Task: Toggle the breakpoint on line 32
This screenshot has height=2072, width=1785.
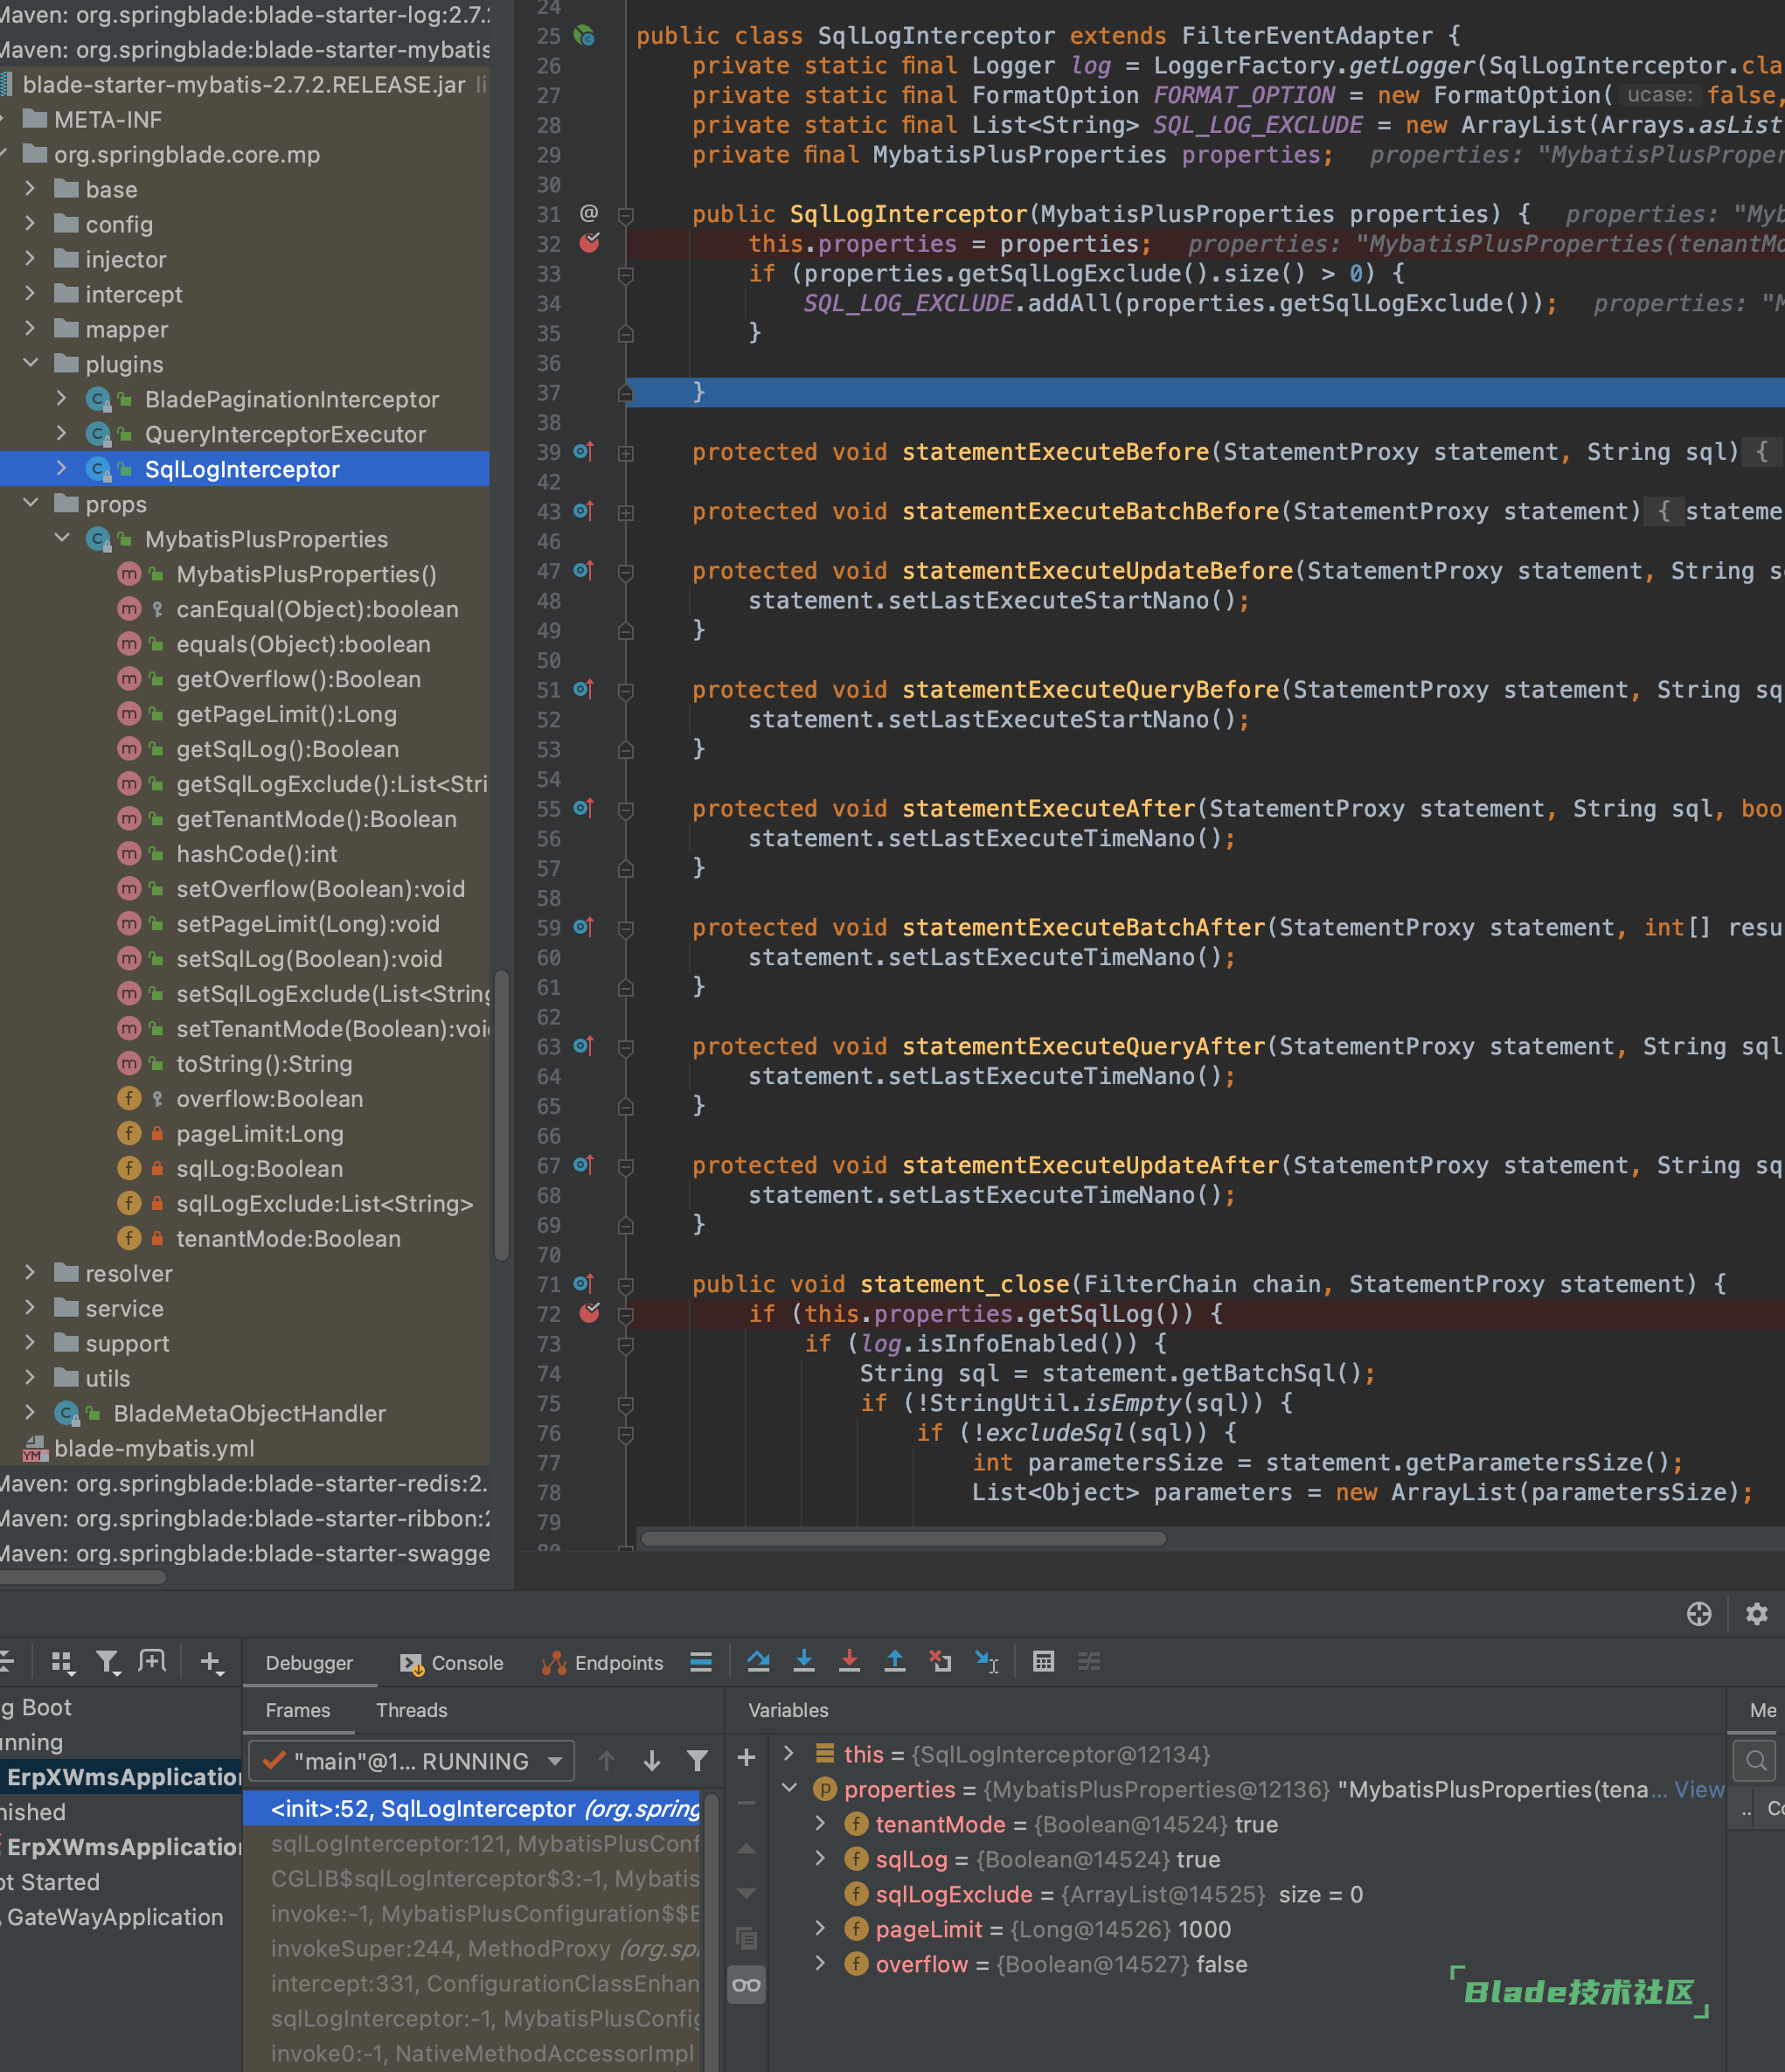Action: (x=589, y=243)
